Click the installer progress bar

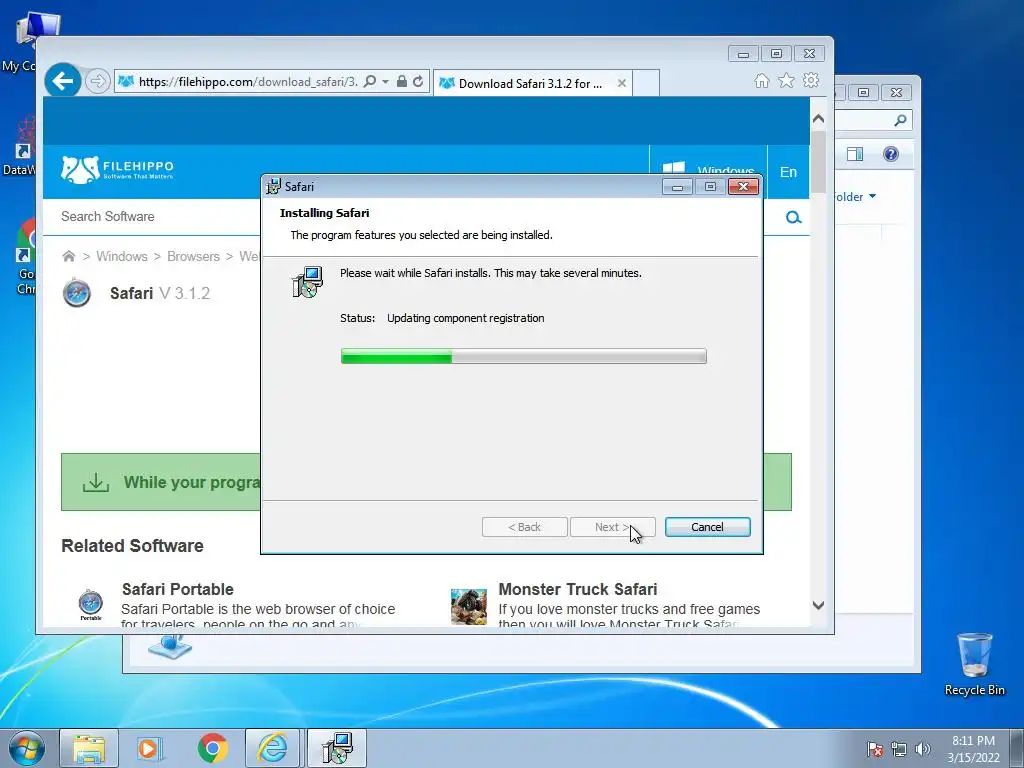pos(524,356)
